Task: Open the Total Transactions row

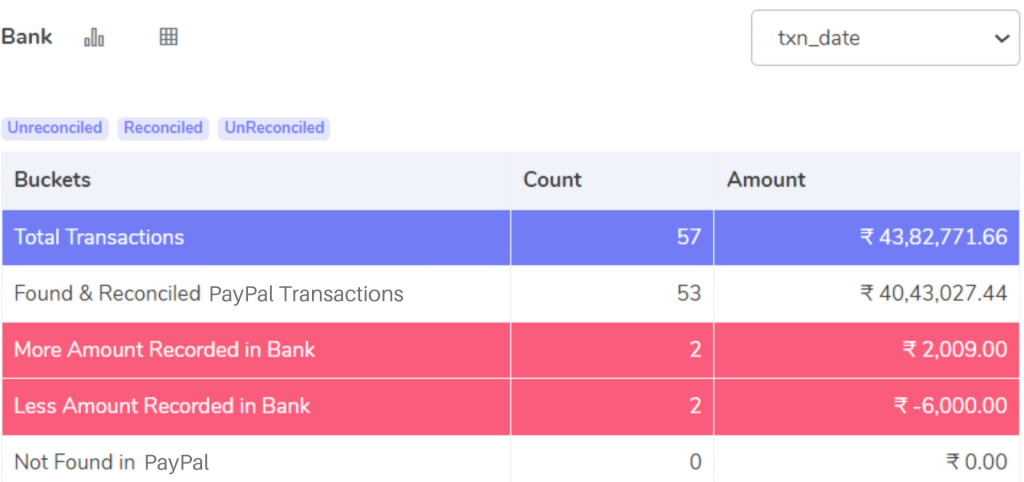Action: pos(511,237)
